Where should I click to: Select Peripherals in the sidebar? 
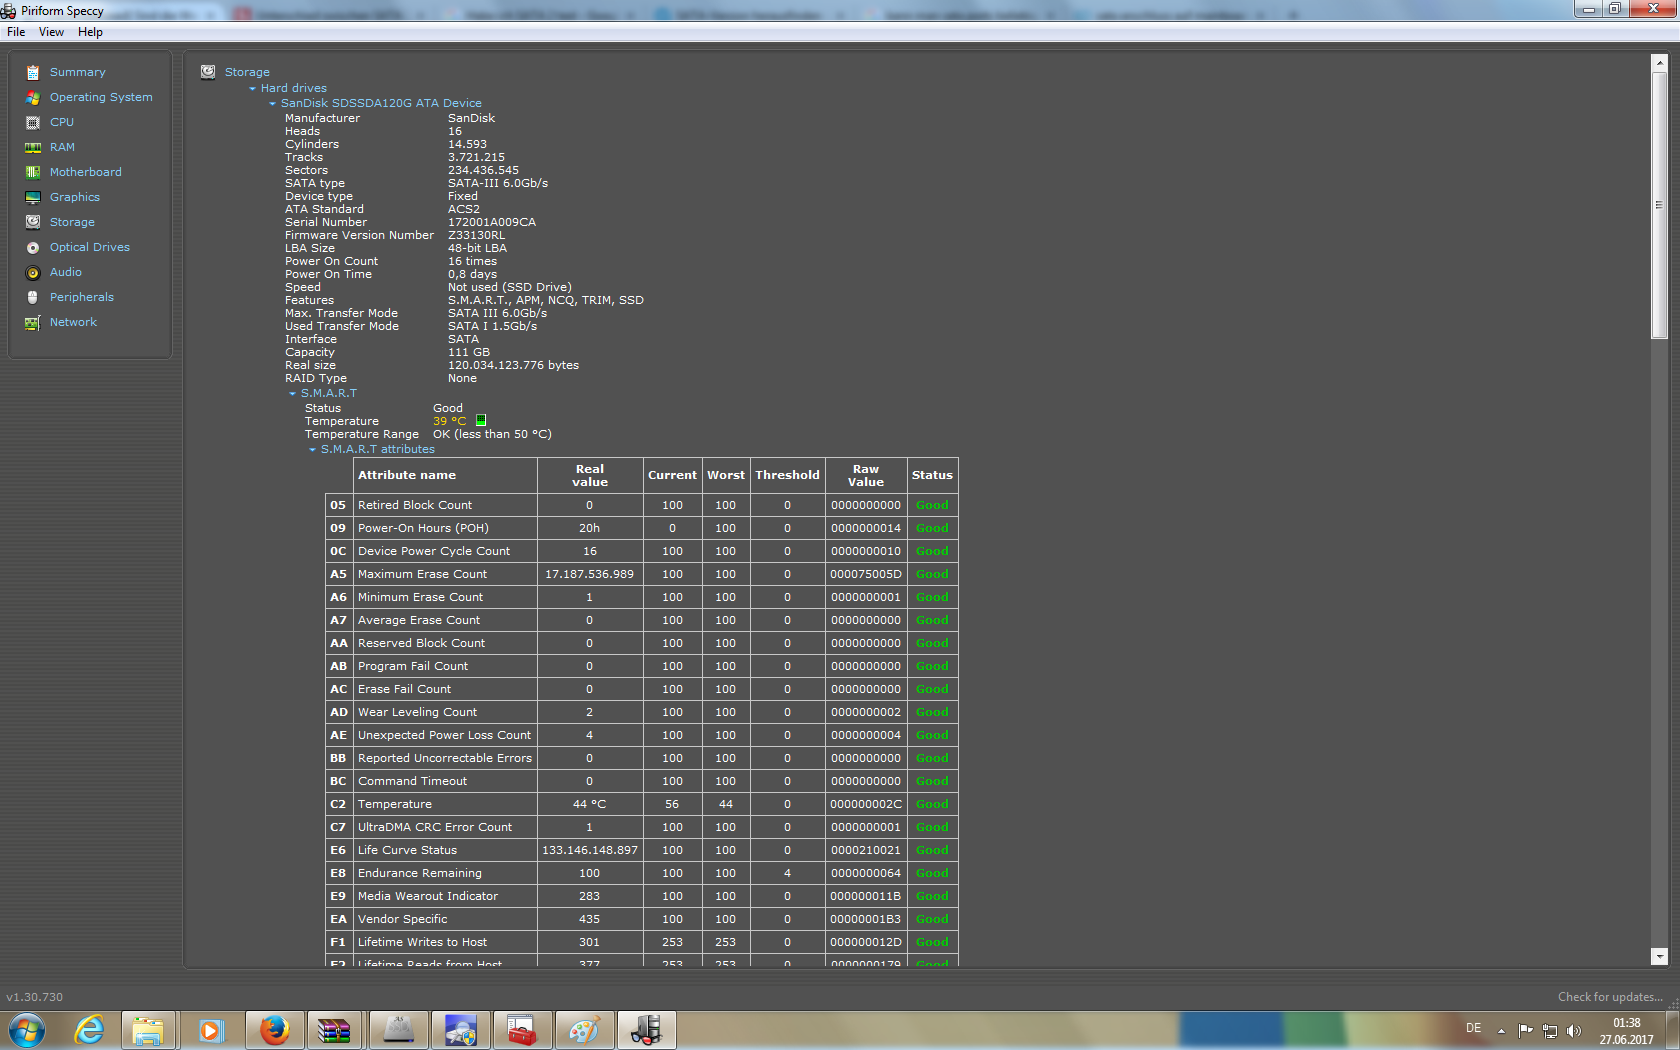(82, 297)
